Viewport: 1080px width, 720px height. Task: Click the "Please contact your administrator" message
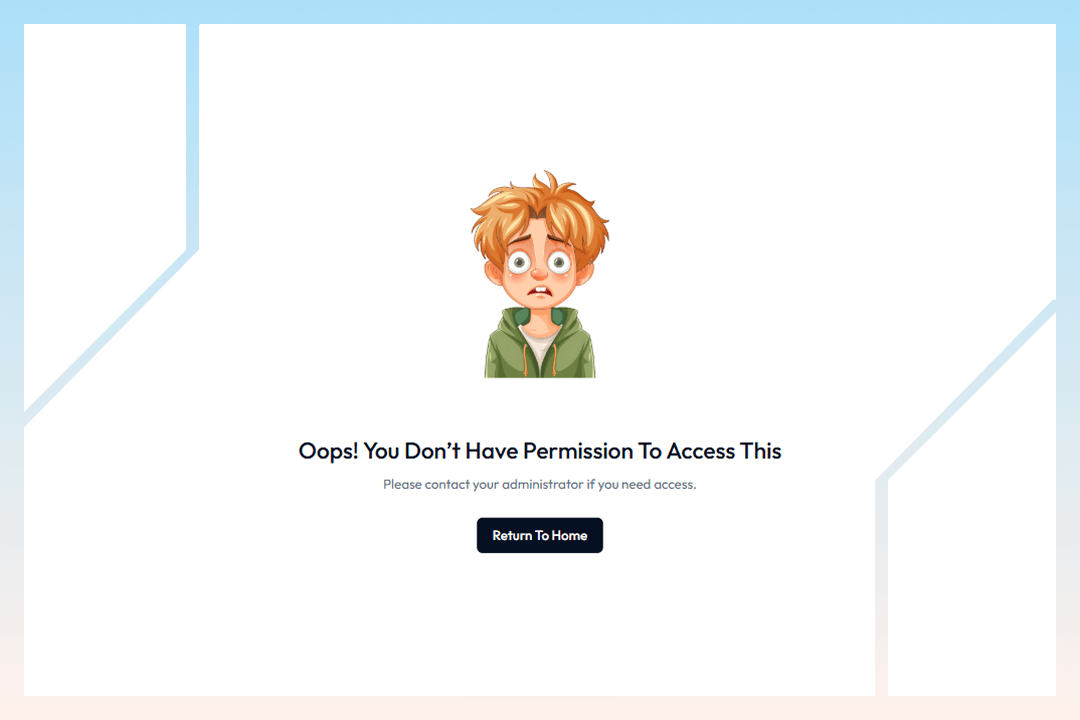pyautogui.click(x=539, y=484)
